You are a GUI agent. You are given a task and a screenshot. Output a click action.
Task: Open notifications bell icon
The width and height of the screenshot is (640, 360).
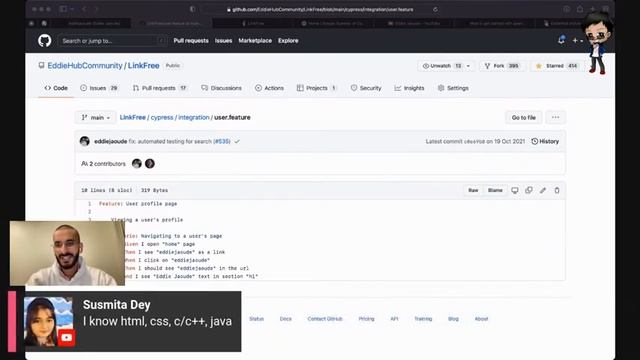point(562,40)
